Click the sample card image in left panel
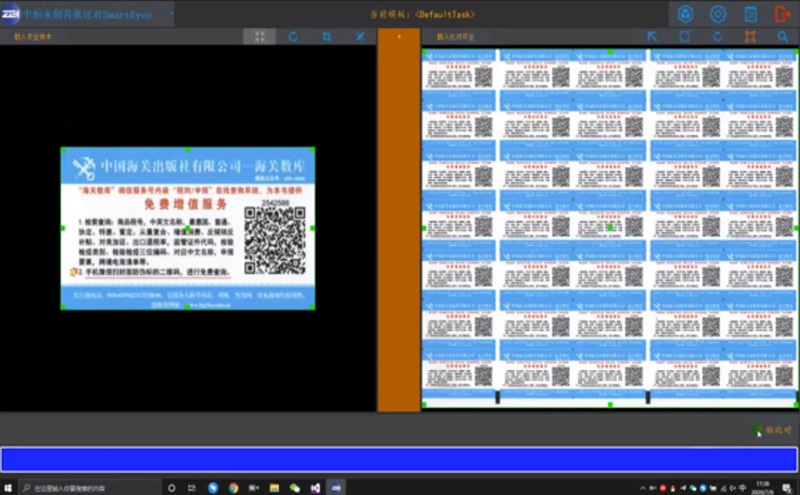Viewport: 800px width, 495px height. tap(188, 229)
